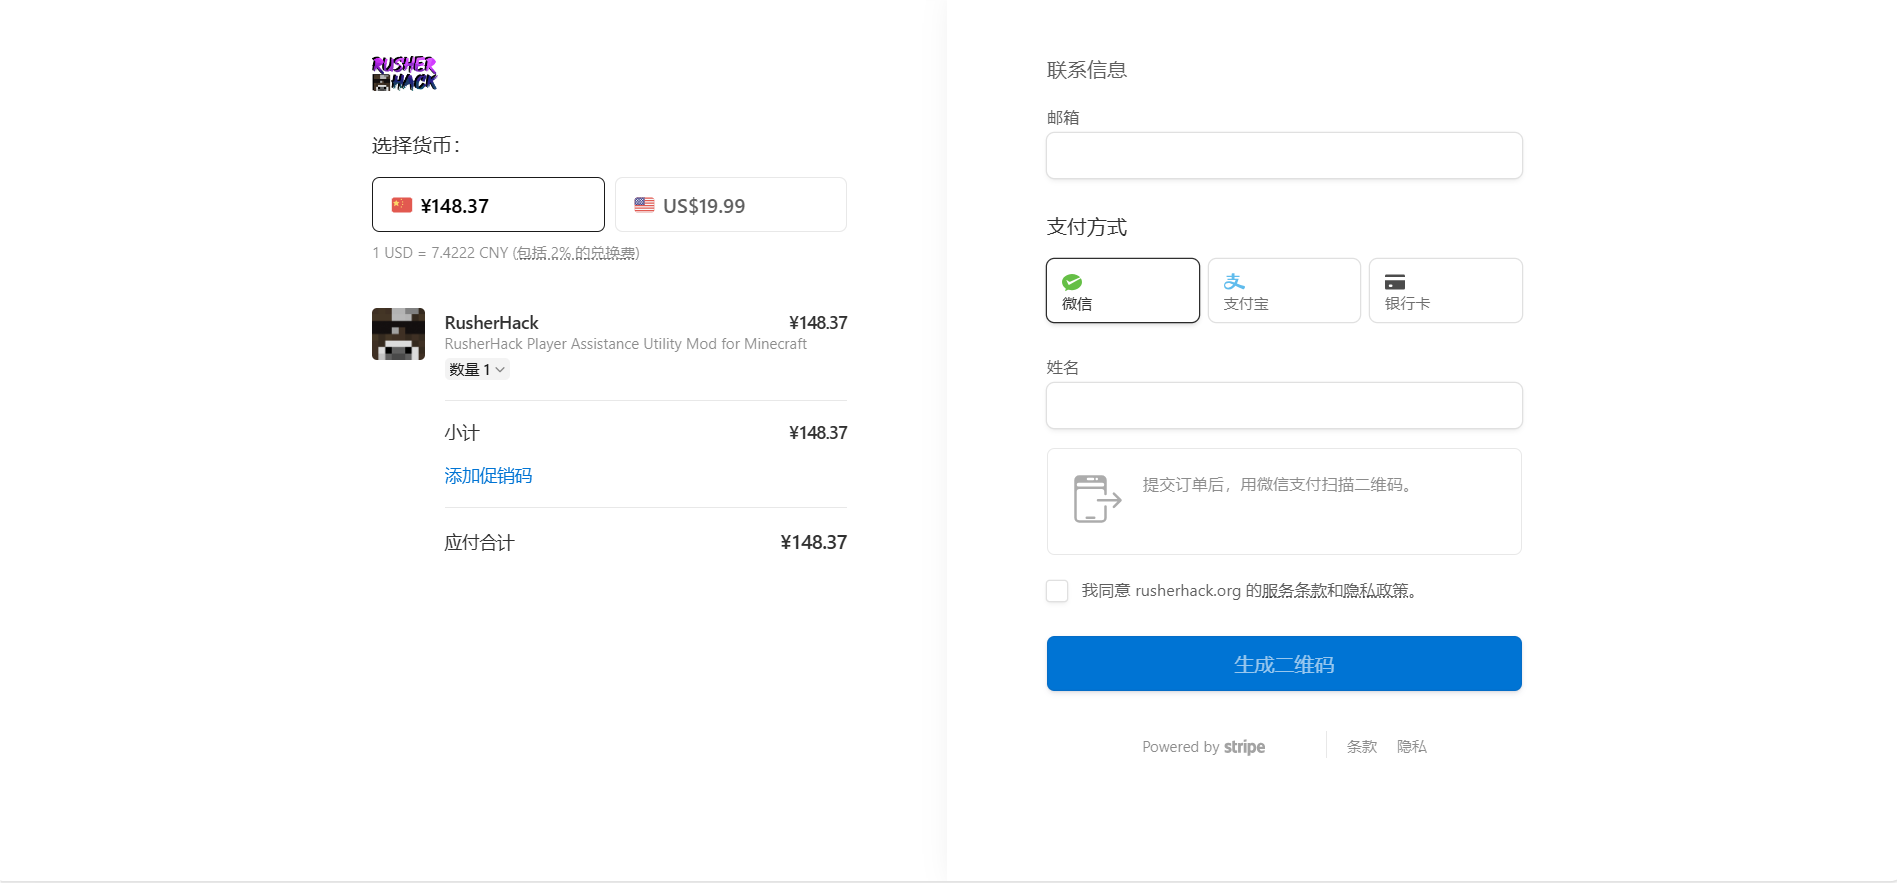Click the bank card icon
Image resolution: width=1898 pixels, height=884 pixels.
[1395, 282]
